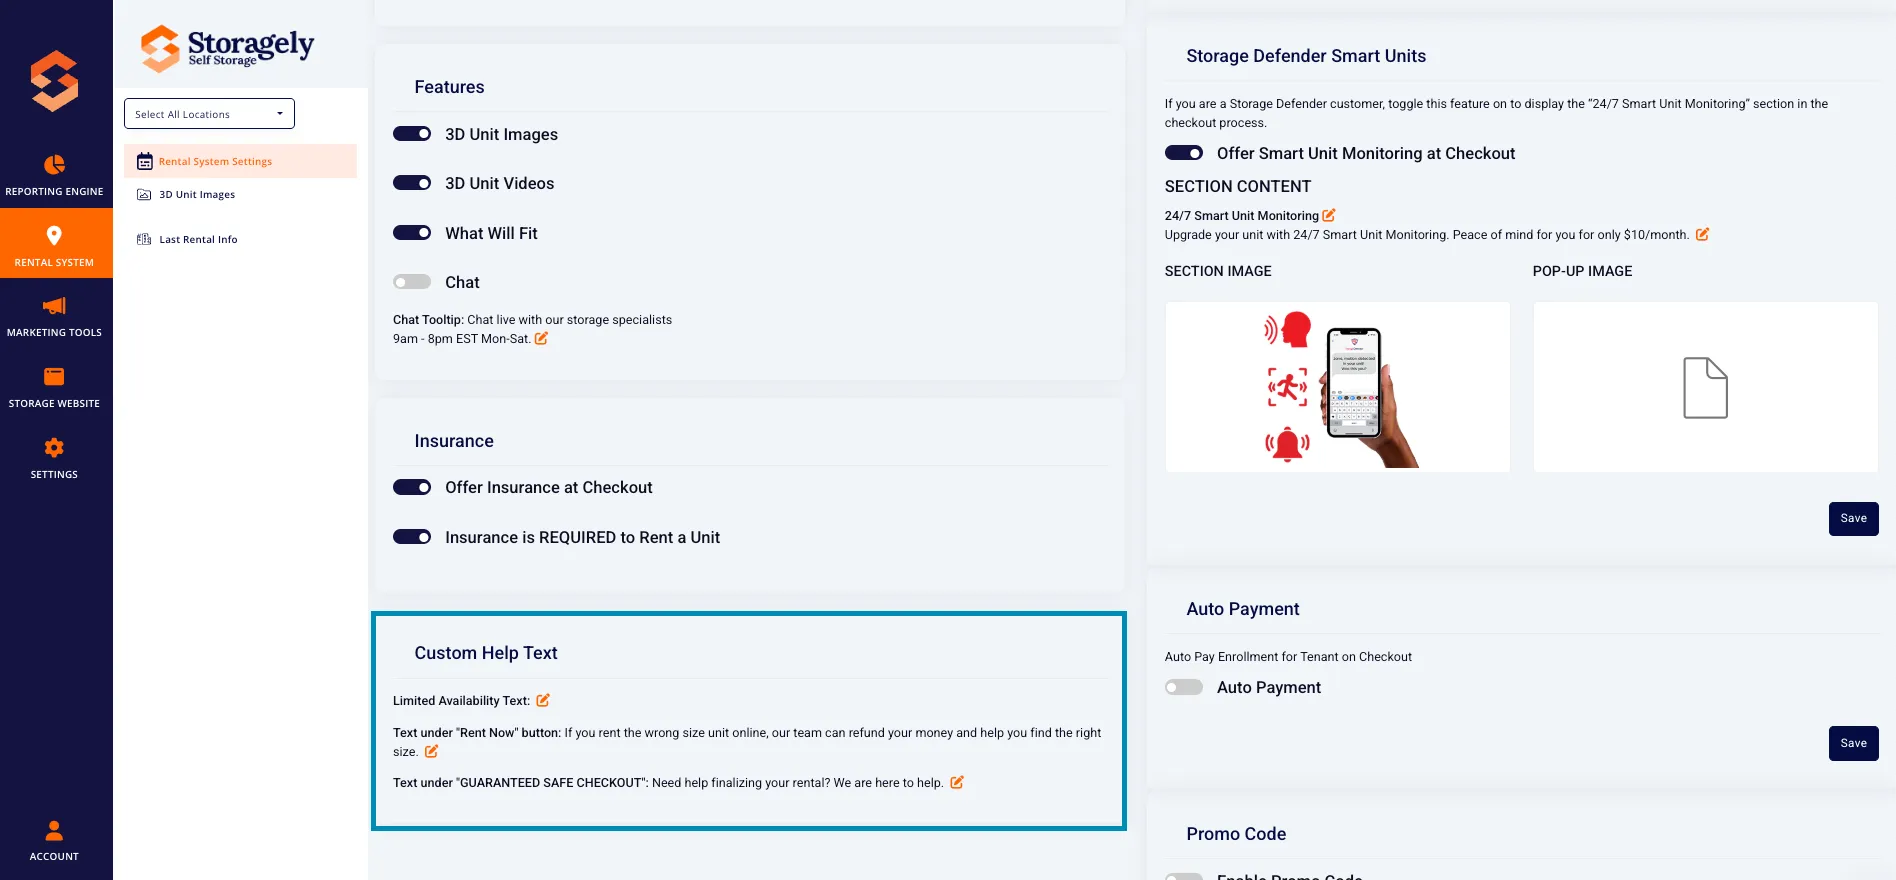This screenshot has height=880, width=1896.
Task: Open Last Rental Info menu item
Action: coord(198,240)
